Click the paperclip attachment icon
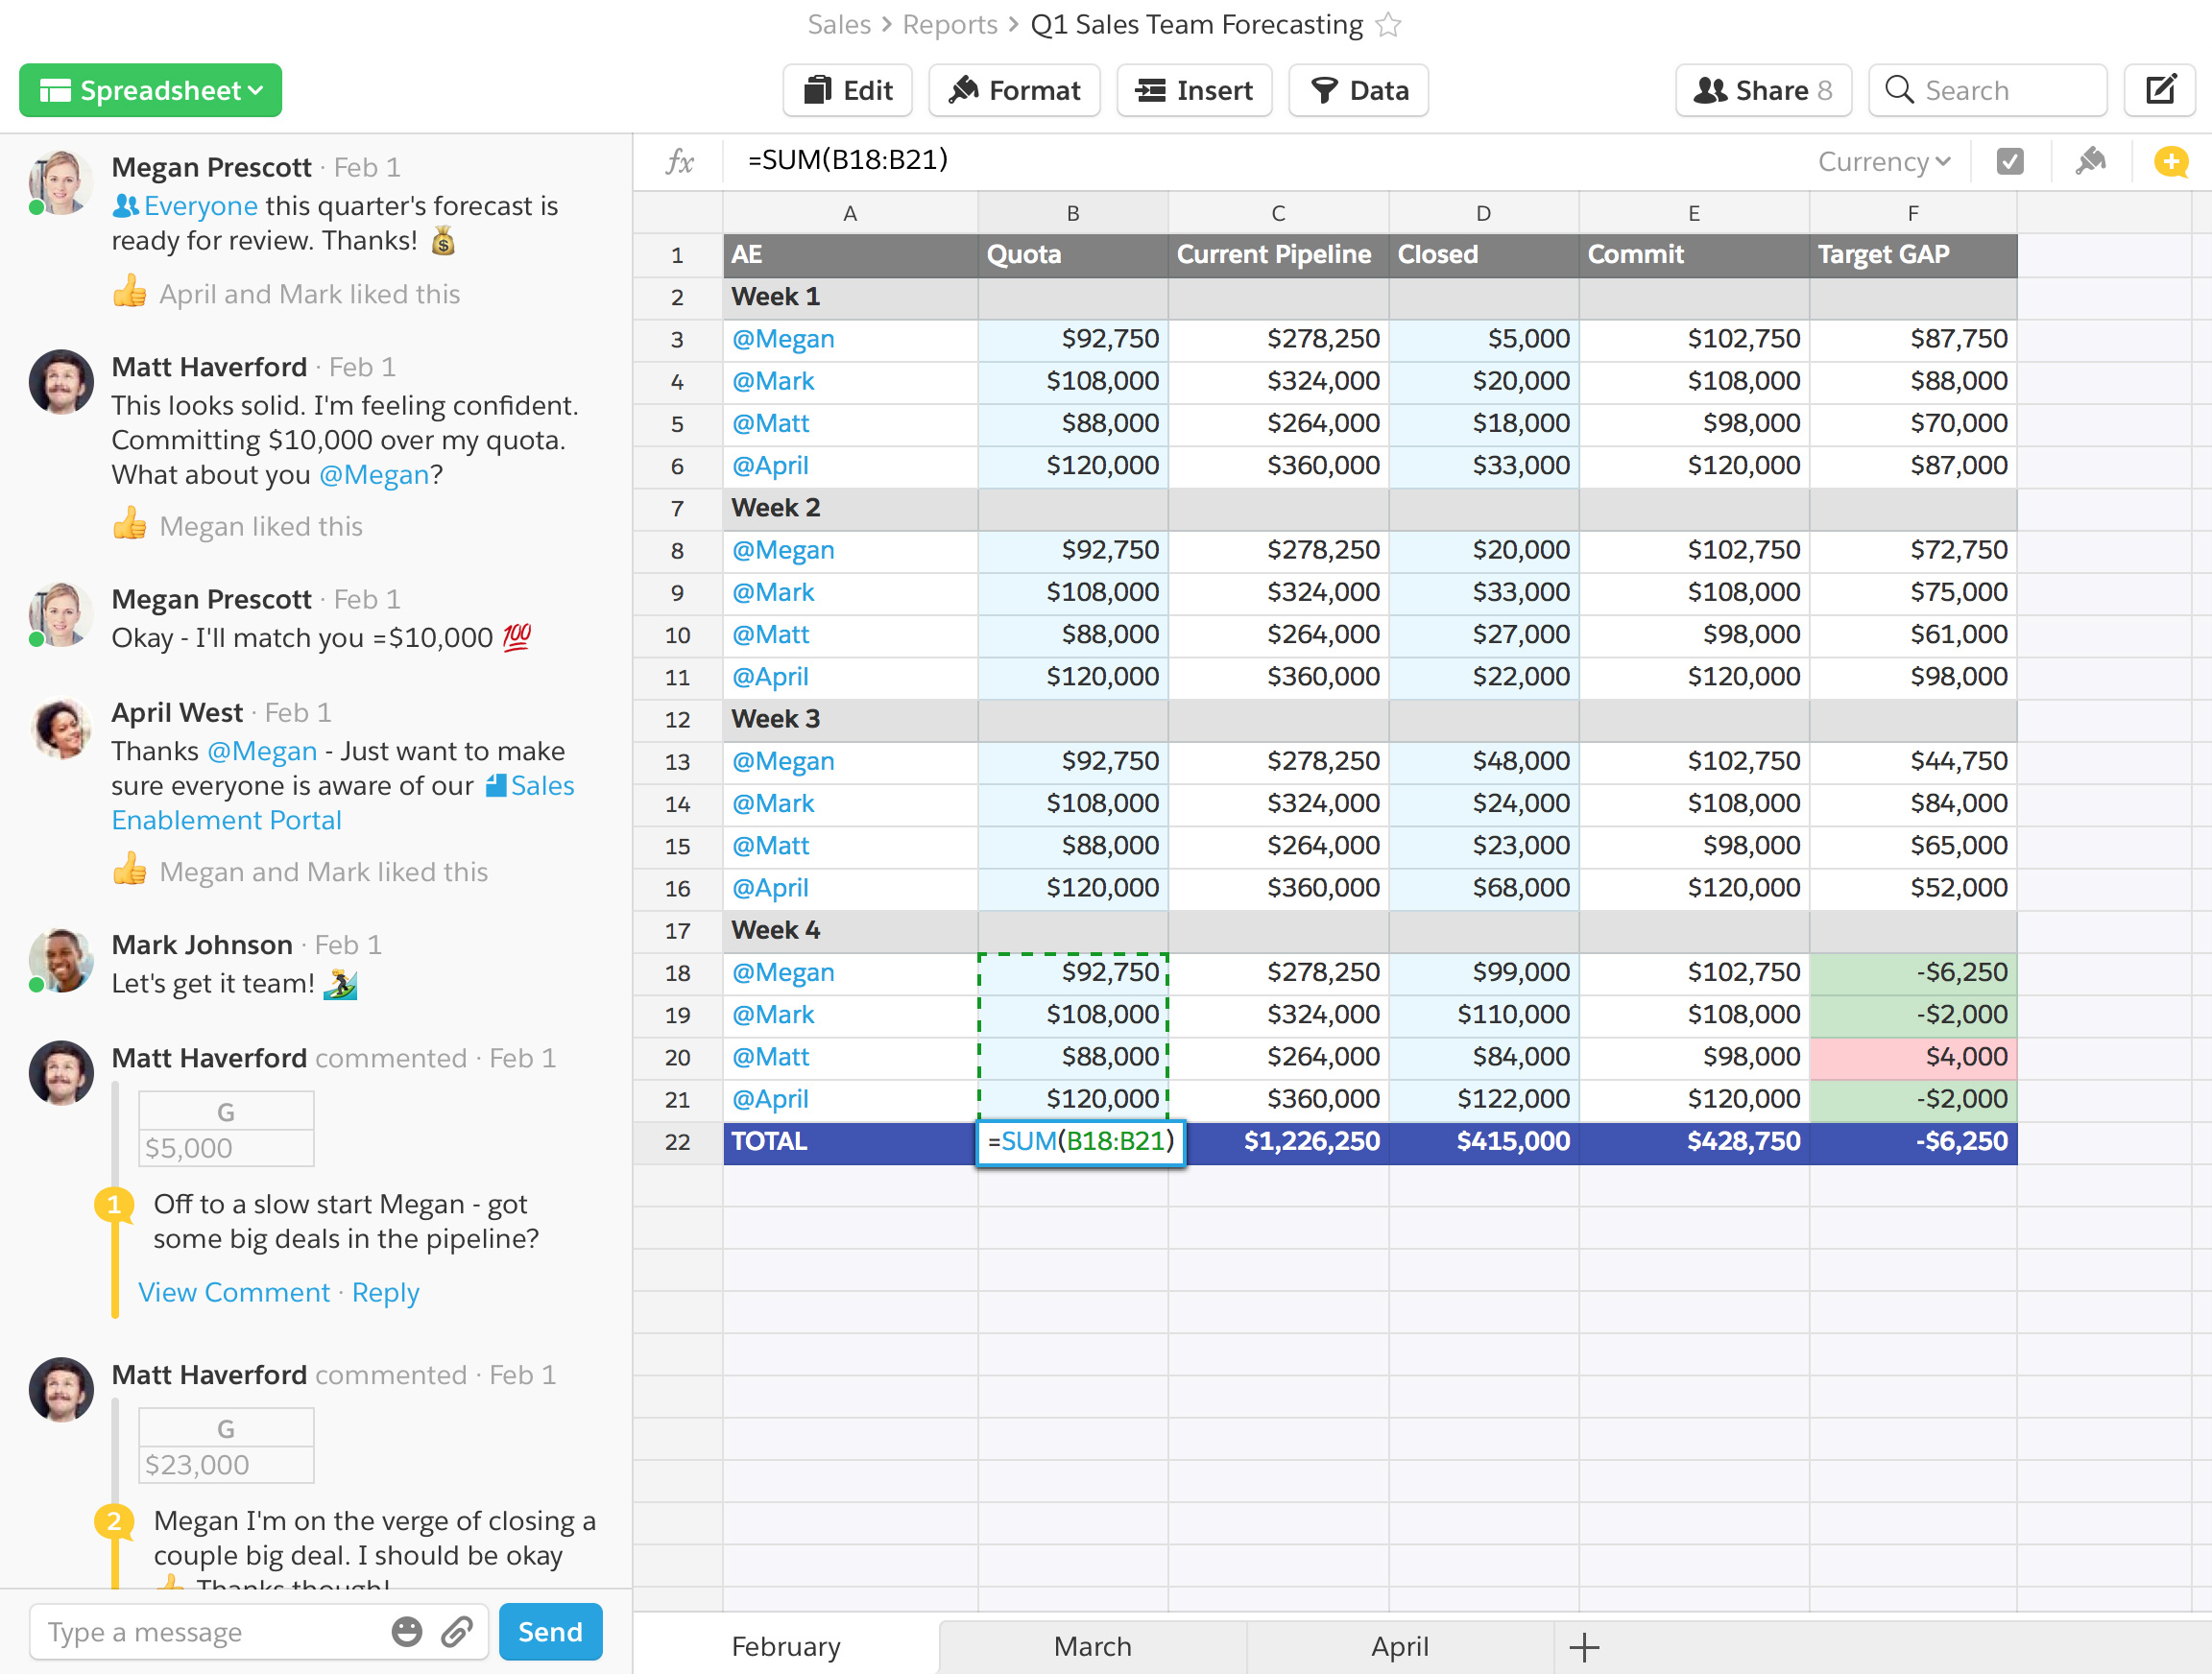The width and height of the screenshot is (2212, 1674). [457, 1631]
